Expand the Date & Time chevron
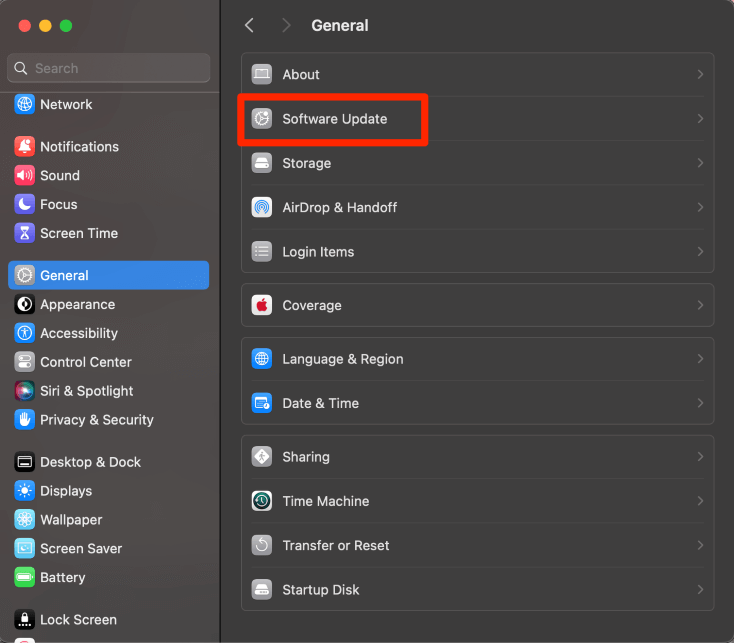This screenshot has height=643, width=734. [x=700, y=403]
